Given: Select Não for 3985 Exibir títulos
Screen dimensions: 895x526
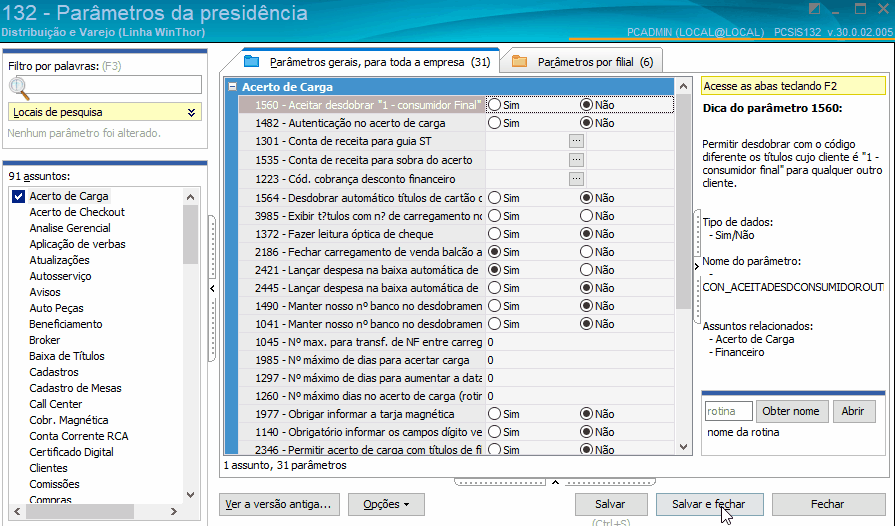Looking at the screenshot, I should (586, 216).
